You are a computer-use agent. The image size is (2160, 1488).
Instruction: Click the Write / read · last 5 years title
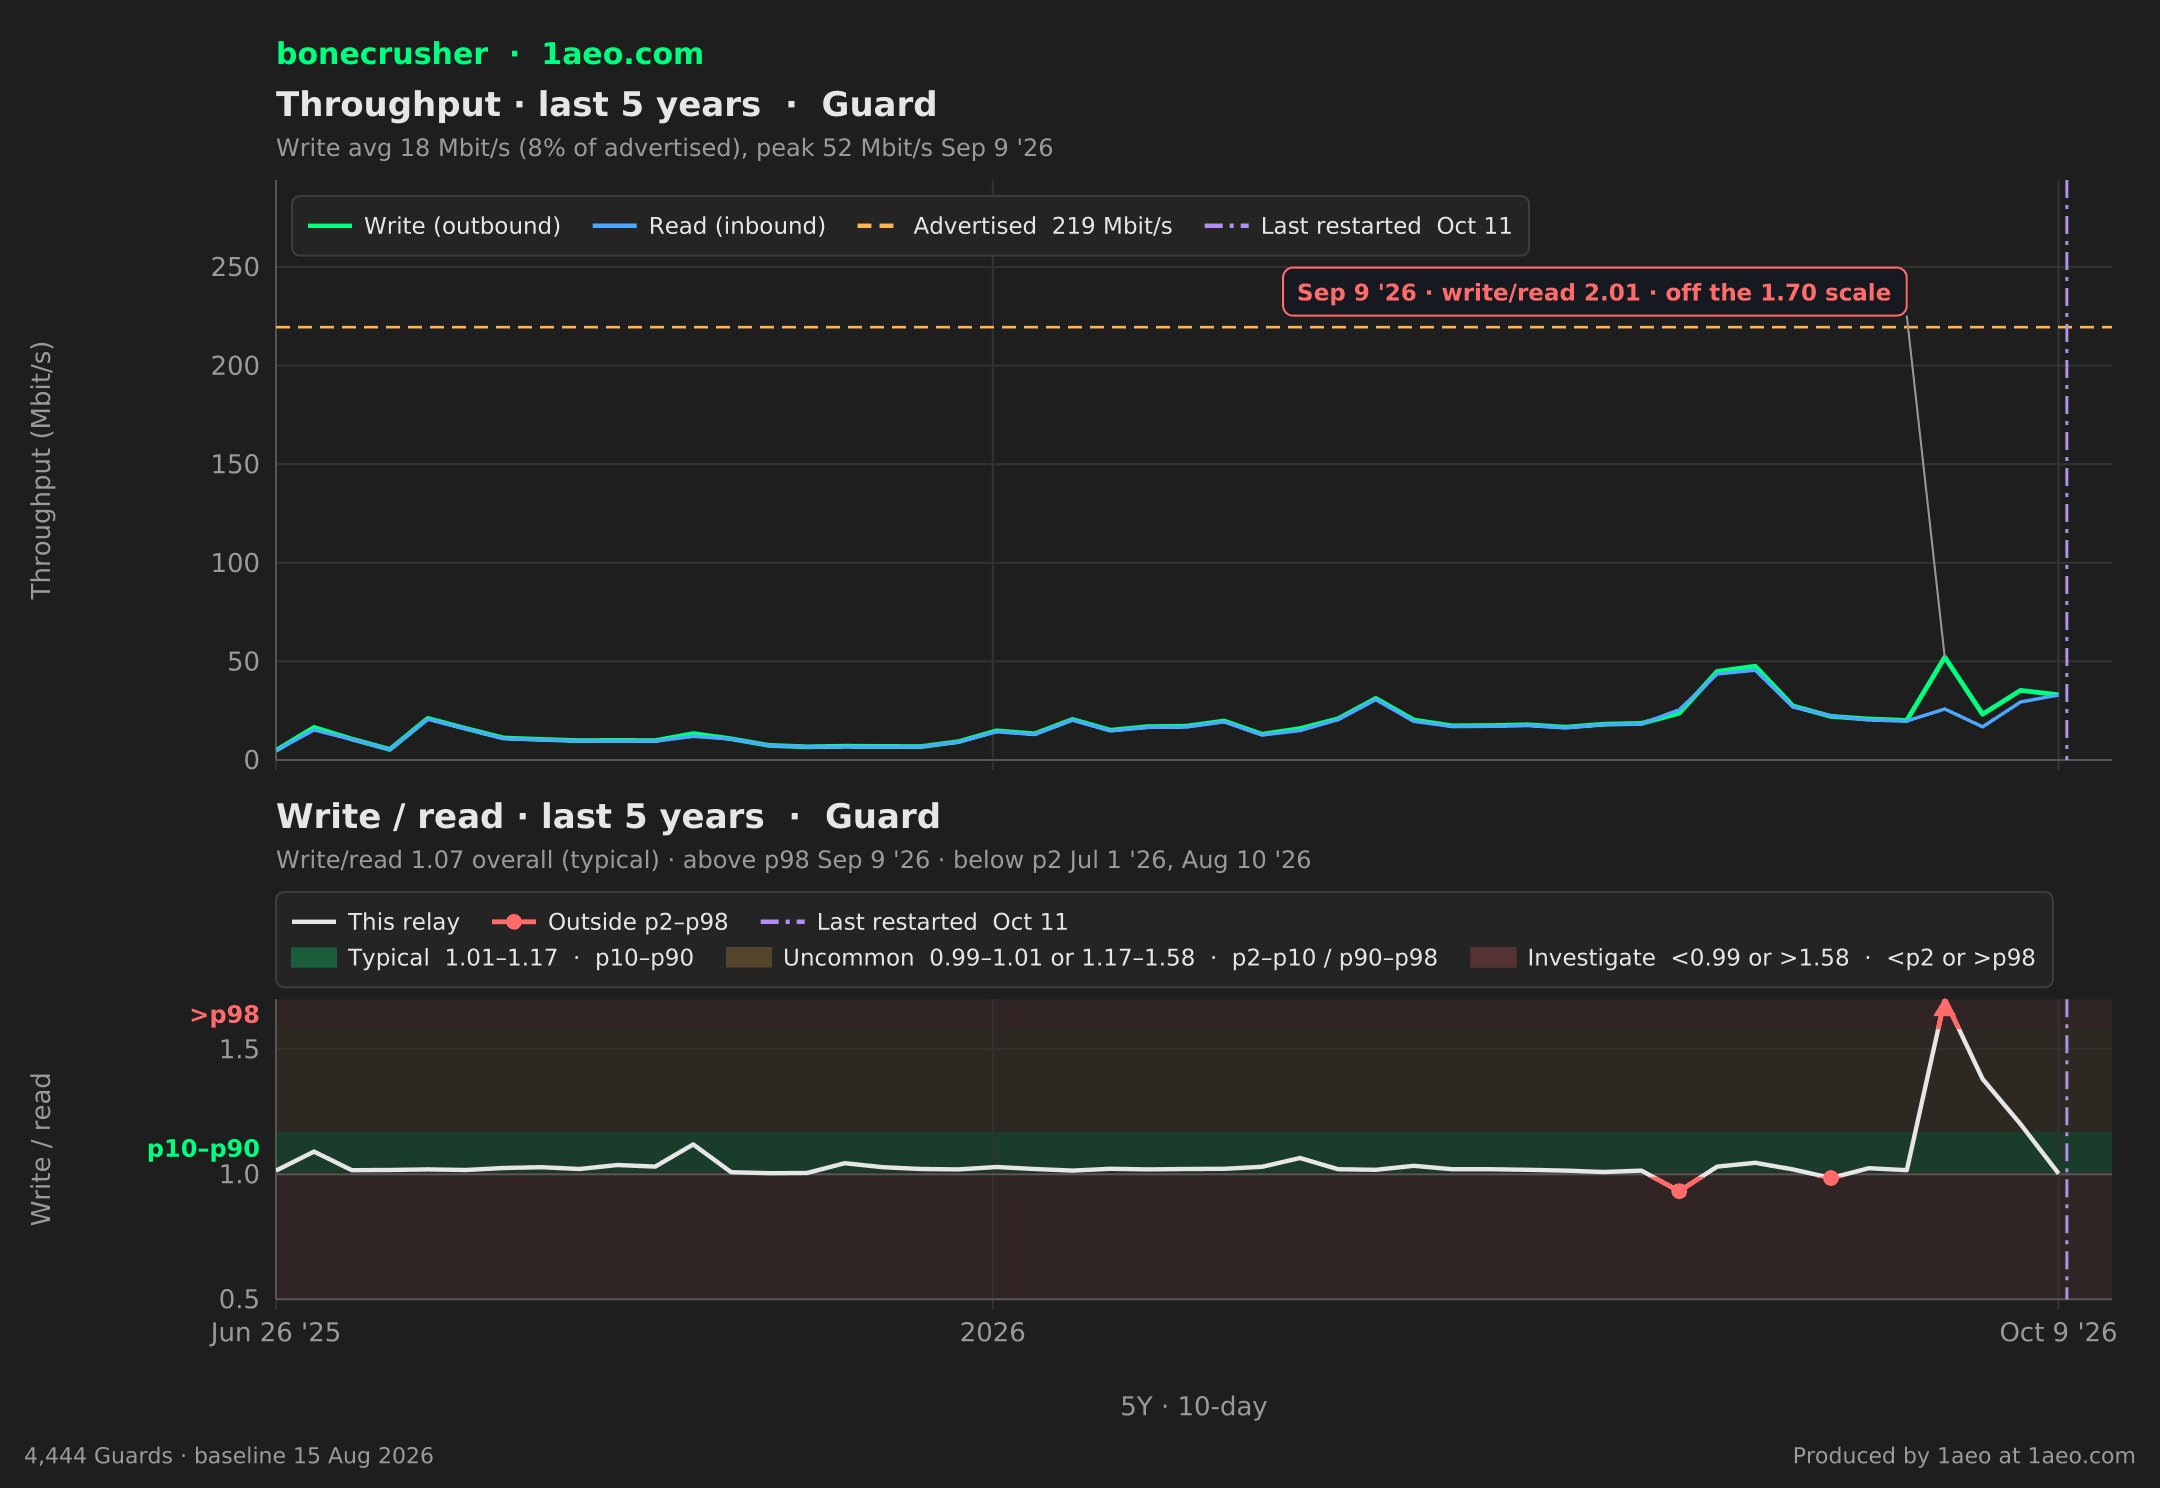coord(608,816)
